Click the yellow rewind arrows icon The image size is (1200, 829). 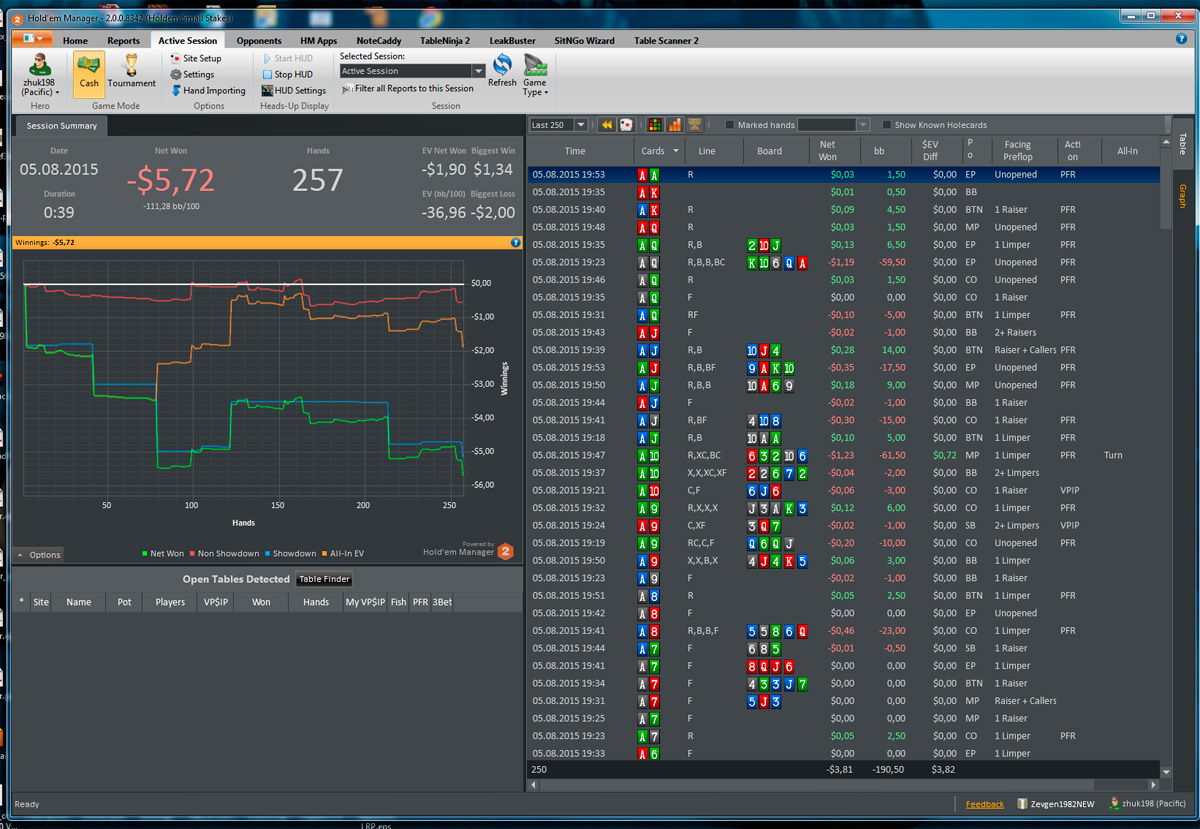point(606,125)
